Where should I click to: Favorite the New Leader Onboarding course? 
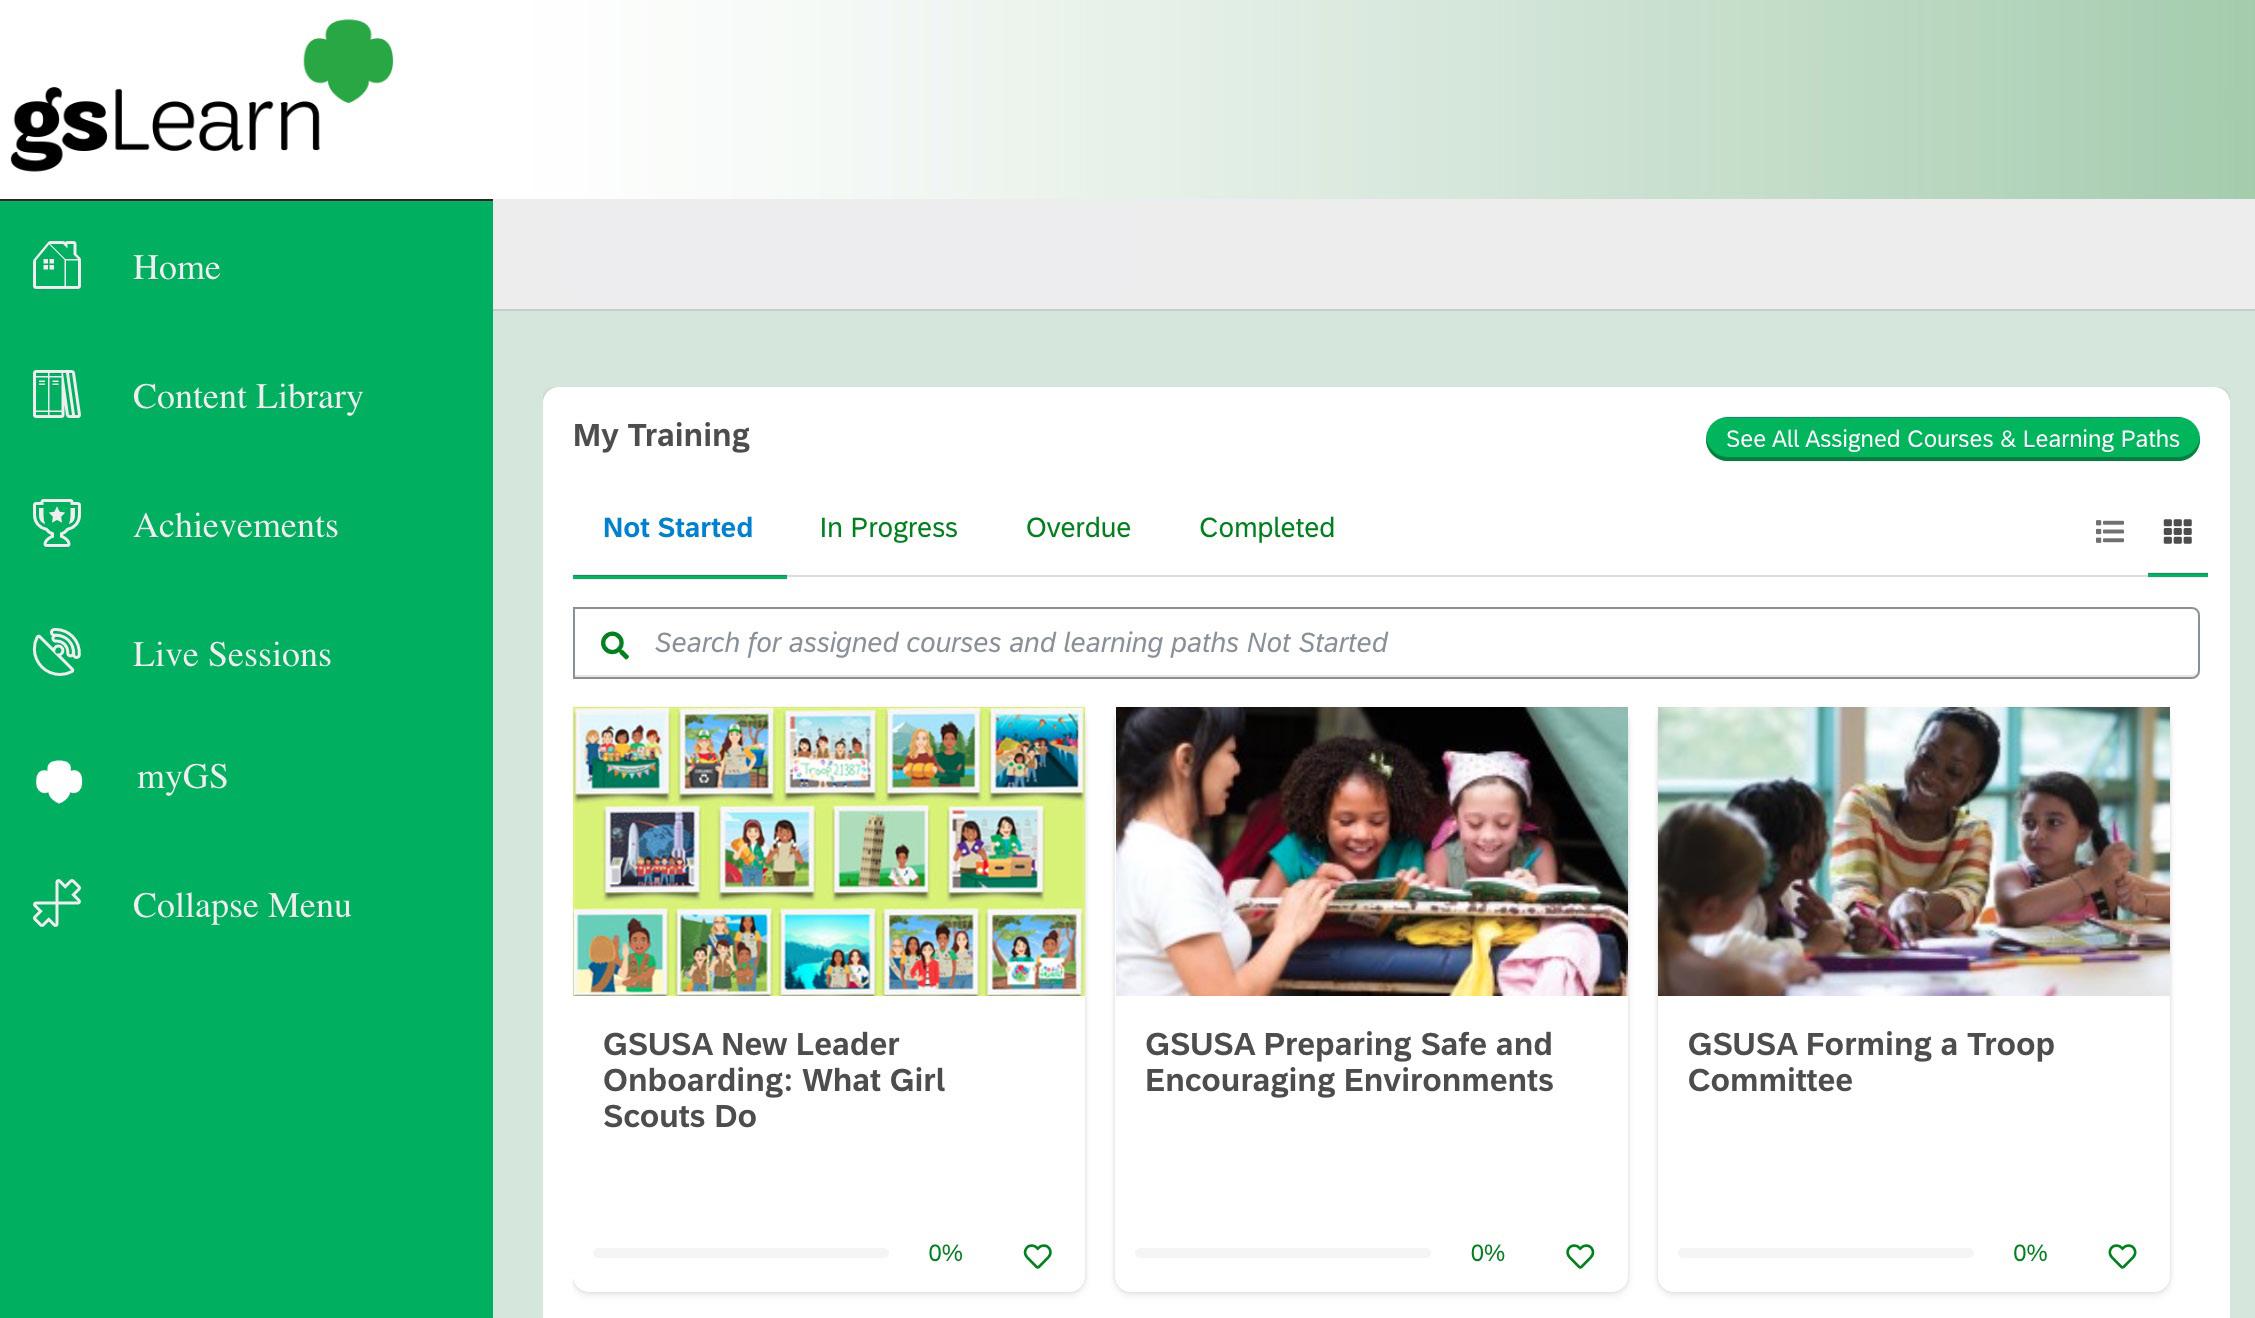(1037, 1256)
